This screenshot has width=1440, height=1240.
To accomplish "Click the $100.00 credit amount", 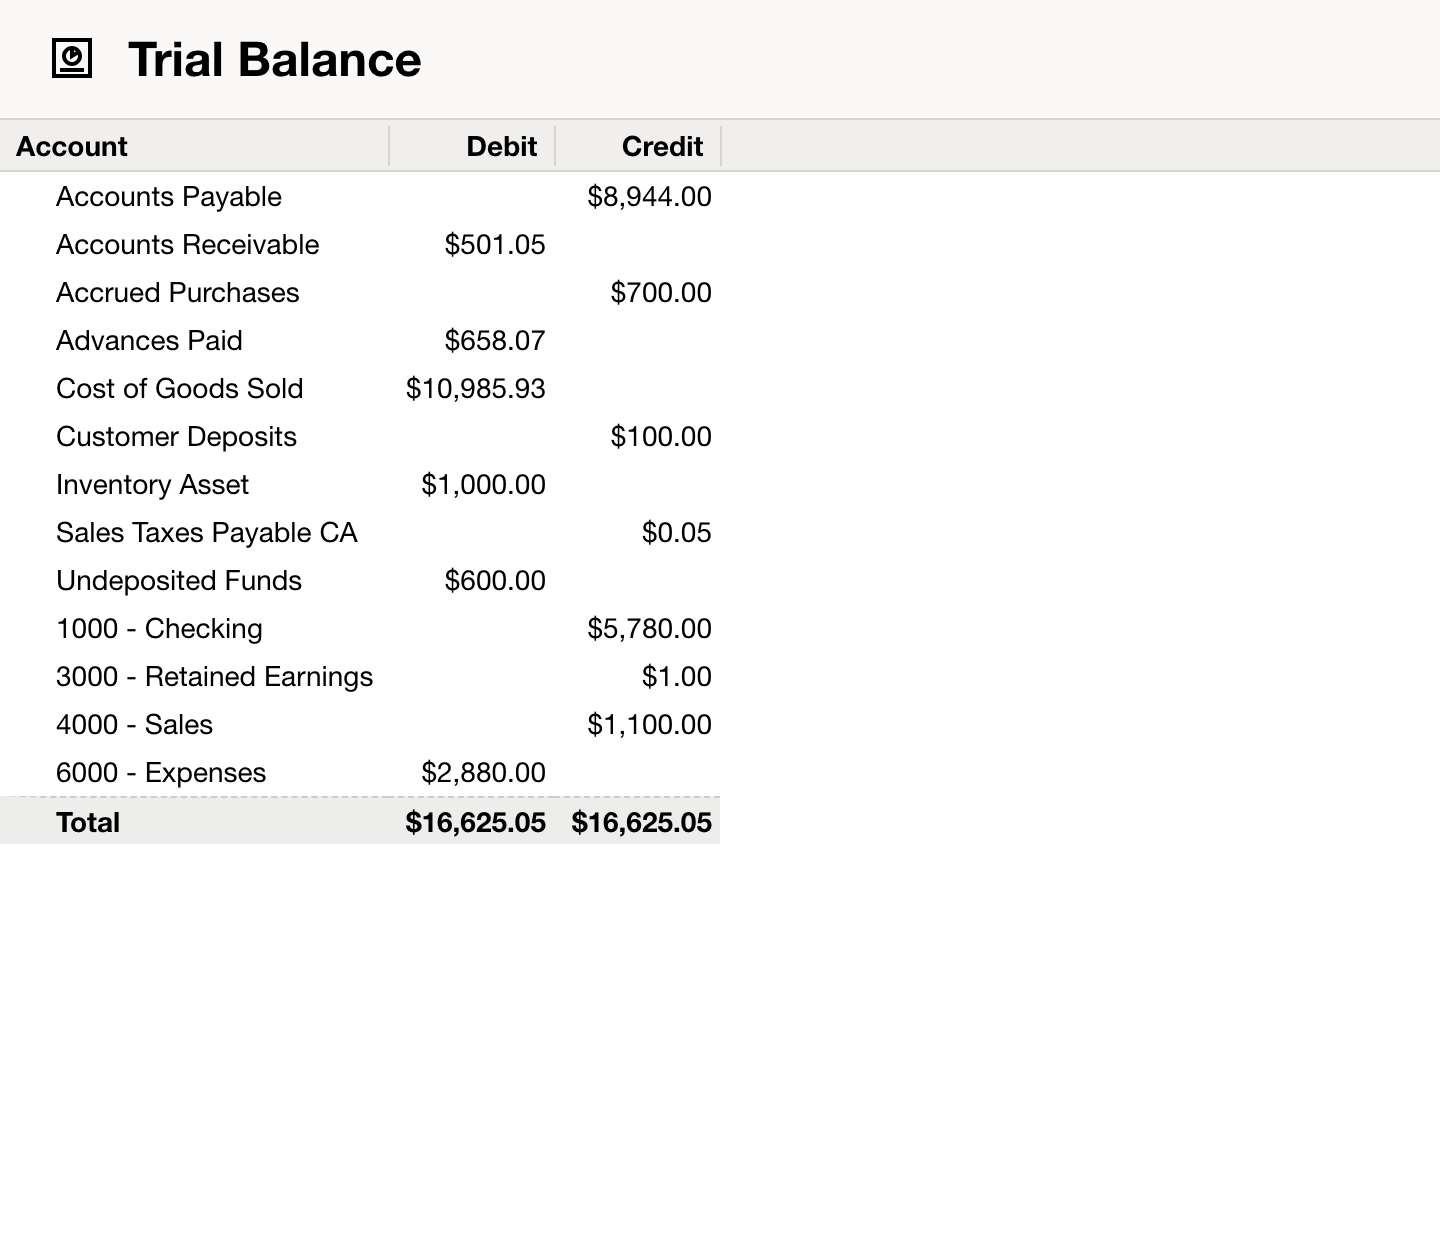I will [x=661, y=437].
